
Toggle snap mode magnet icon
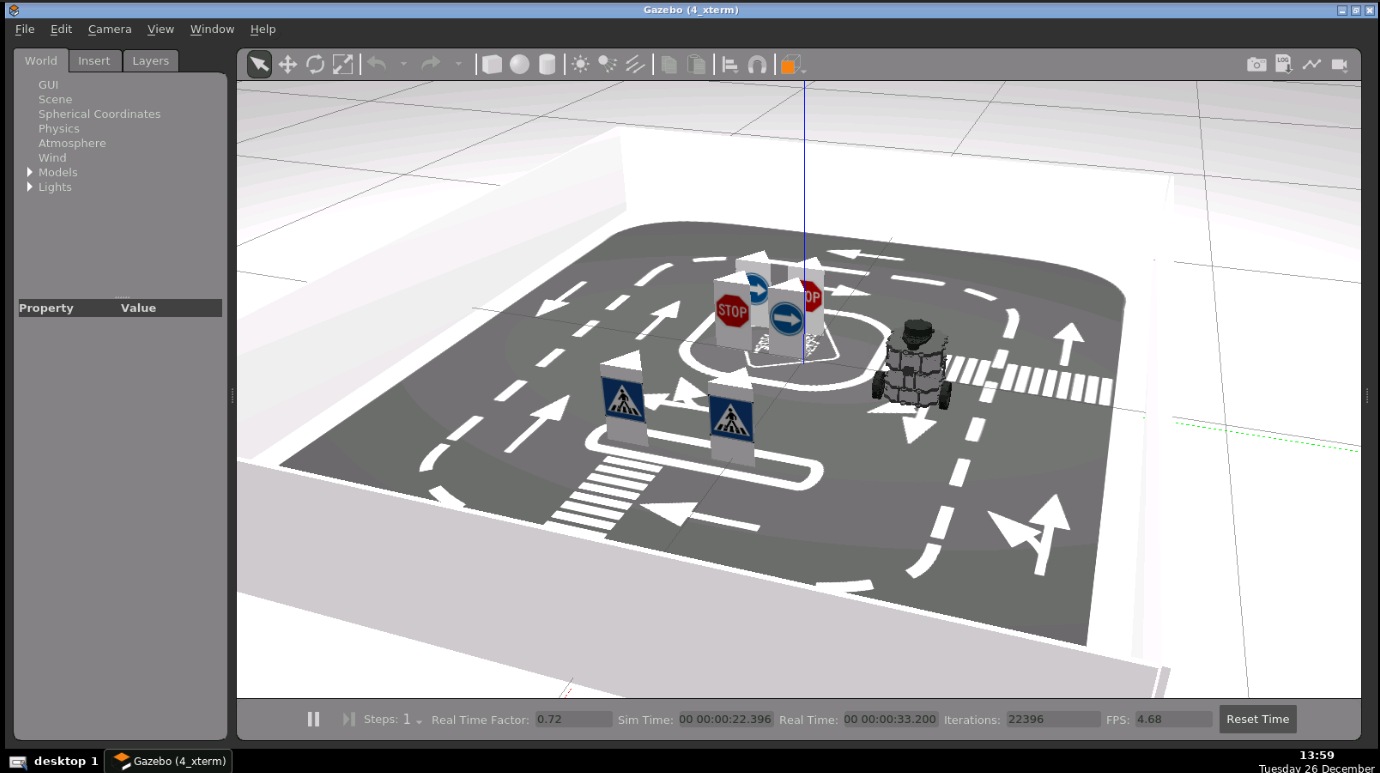pyautogui.click(x=758, y=65)
